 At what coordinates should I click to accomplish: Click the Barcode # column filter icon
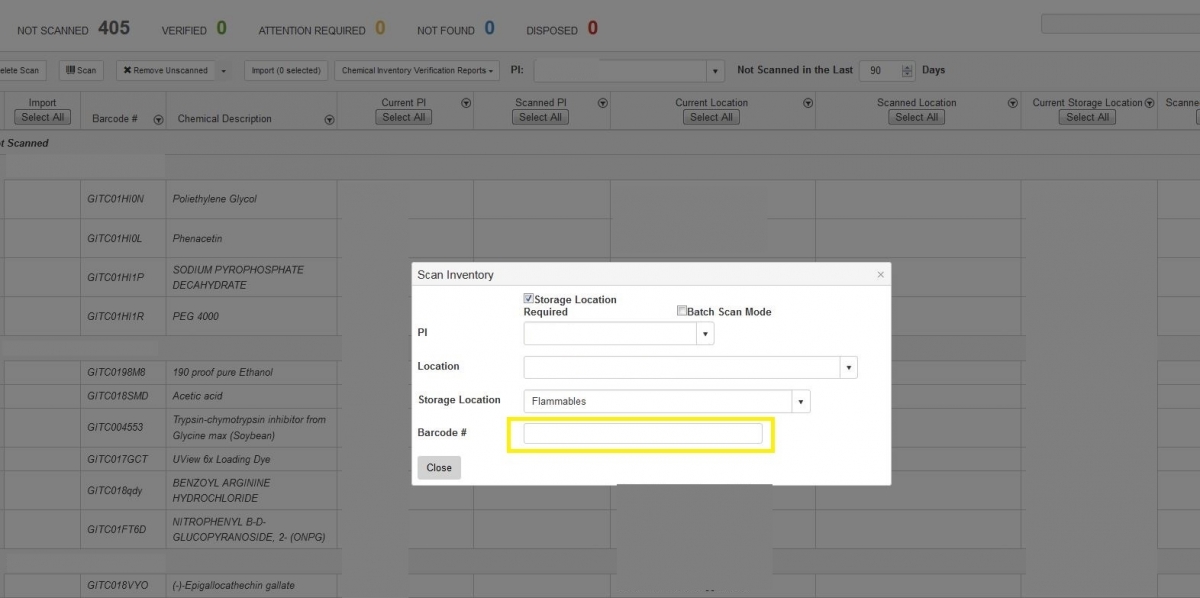click(158, 119)
